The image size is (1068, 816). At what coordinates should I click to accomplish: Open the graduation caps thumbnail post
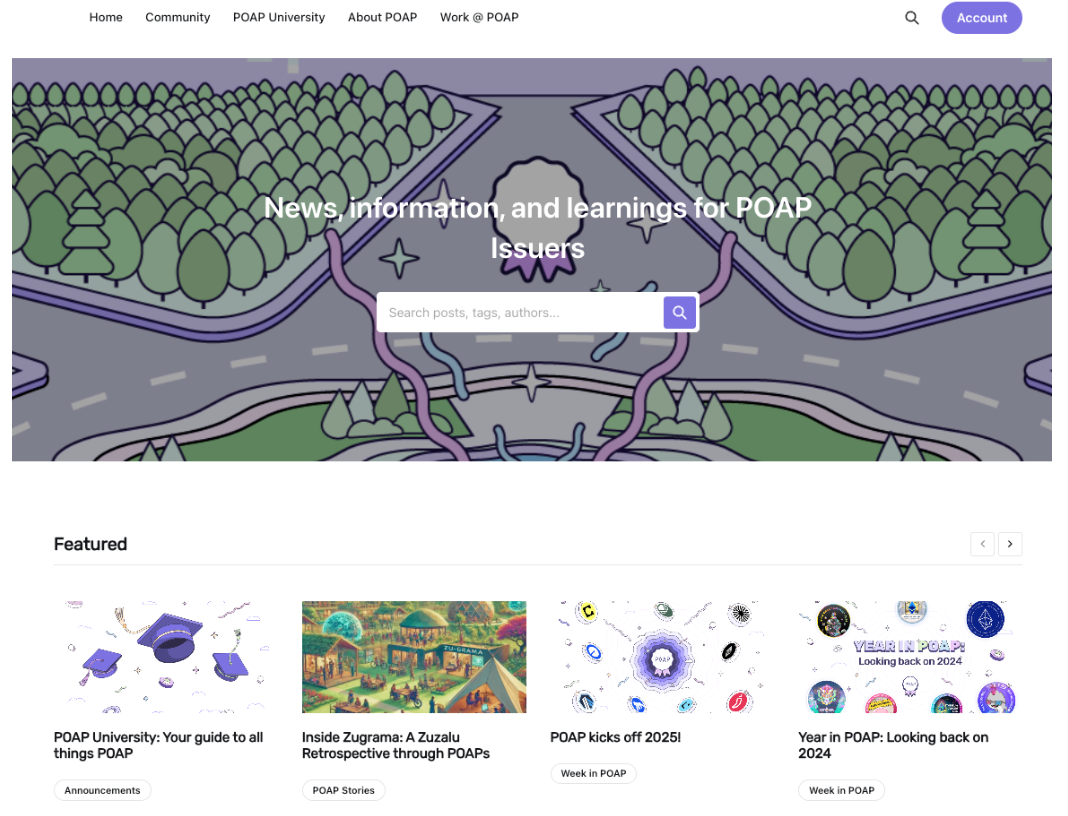pyautogui.click(x=166, y=657)
